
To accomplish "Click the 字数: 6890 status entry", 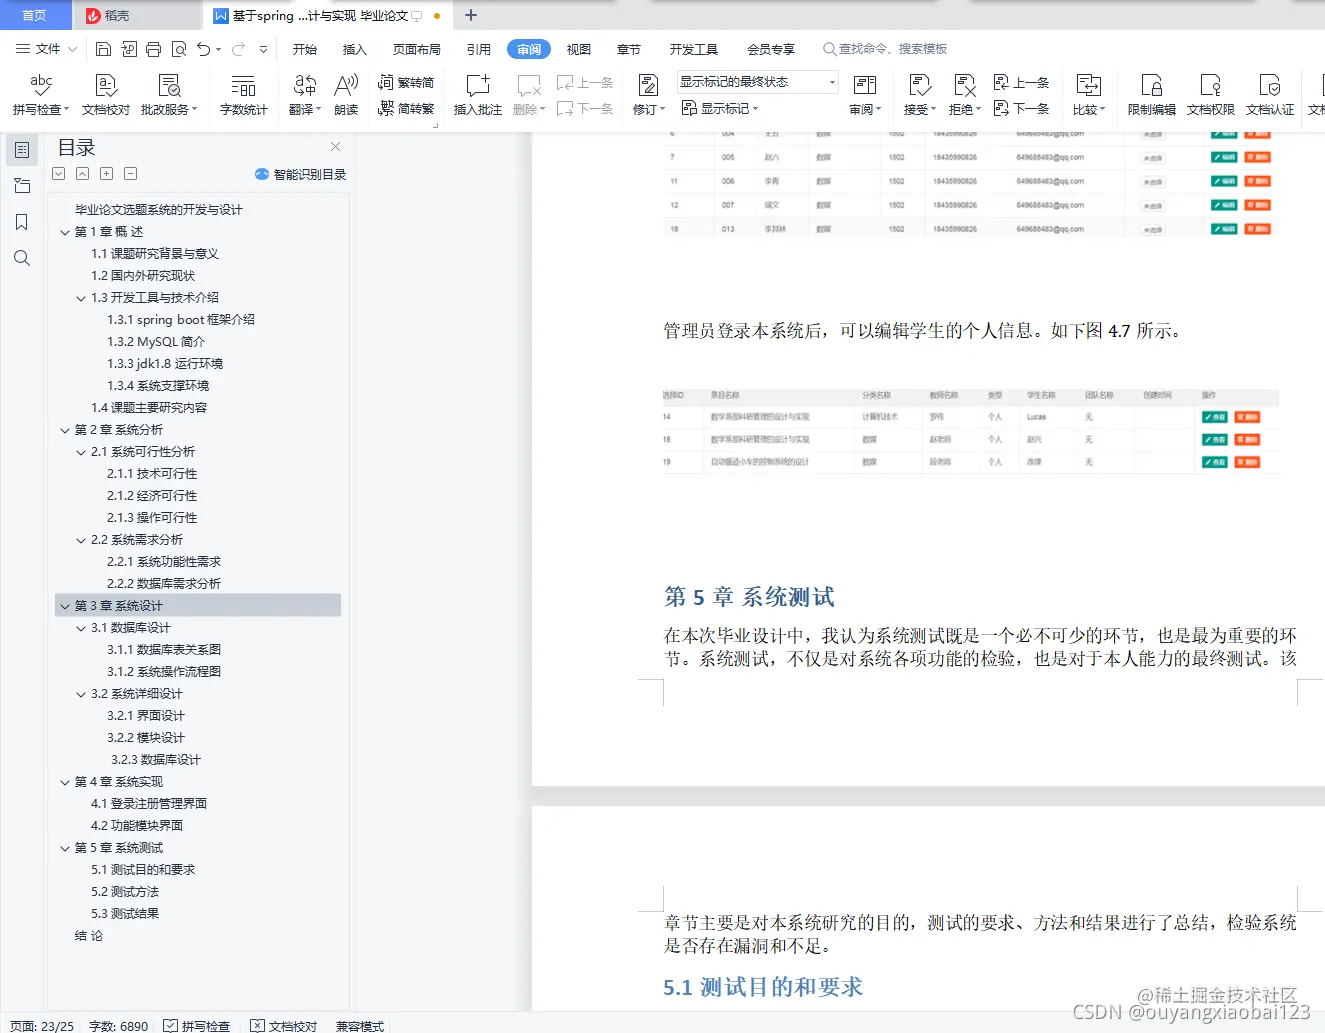I will click(x=118, y=1026).
